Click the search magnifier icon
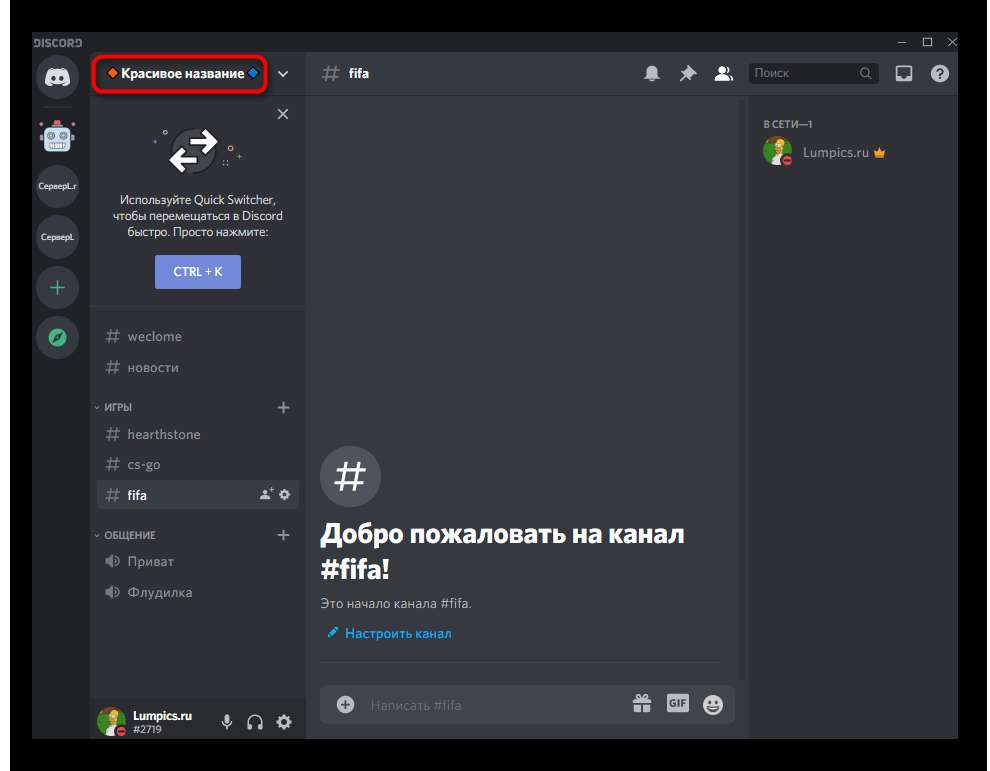The width and height of the screenshot is (990, 771). point(865,73)
